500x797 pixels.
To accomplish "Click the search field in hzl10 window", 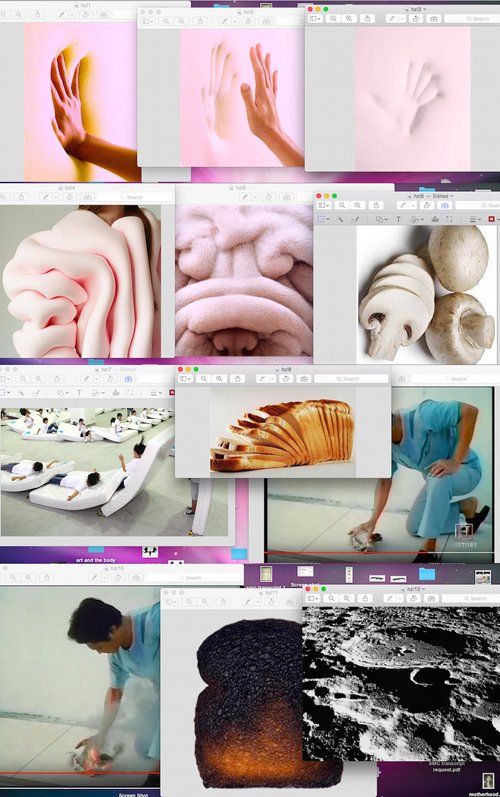I will tap(195, 577).
